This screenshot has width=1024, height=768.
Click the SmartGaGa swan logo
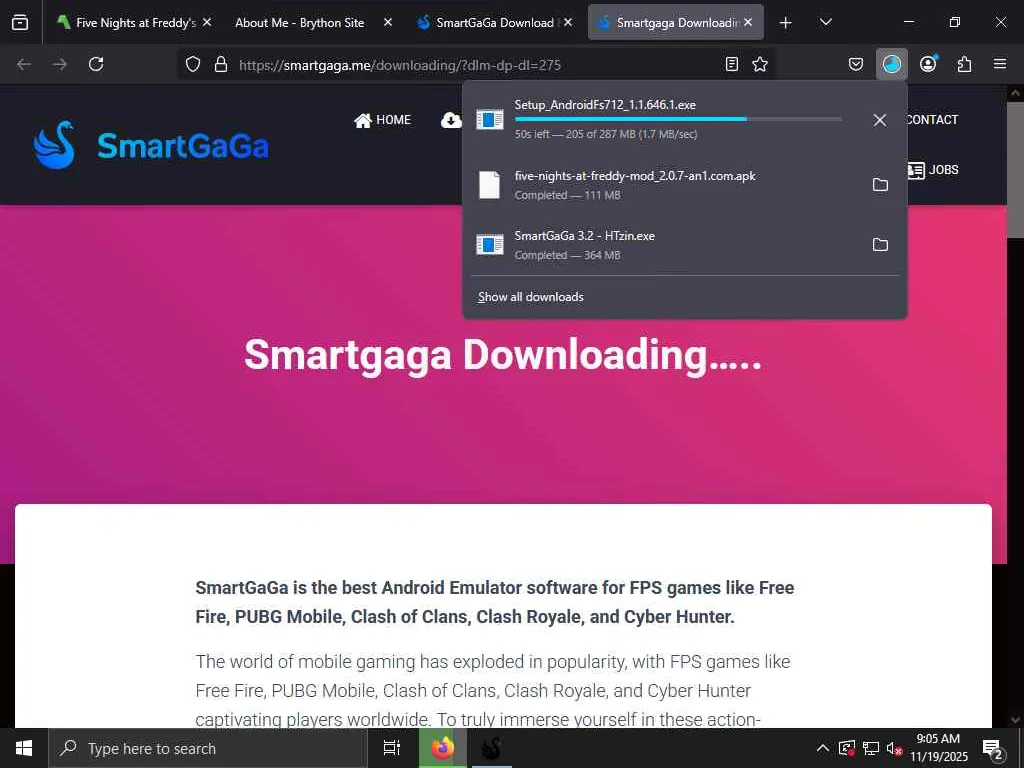[54, 145]
